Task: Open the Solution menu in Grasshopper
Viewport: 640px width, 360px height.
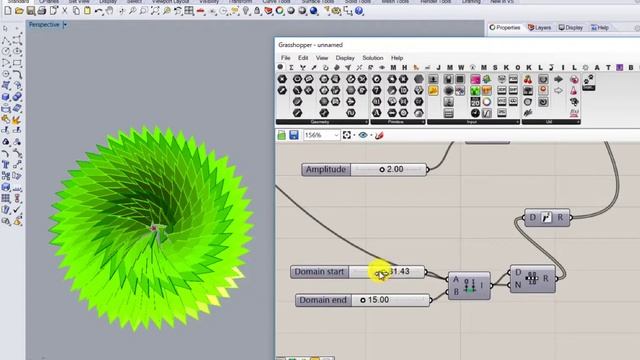Action: click(x=373, y=58)
